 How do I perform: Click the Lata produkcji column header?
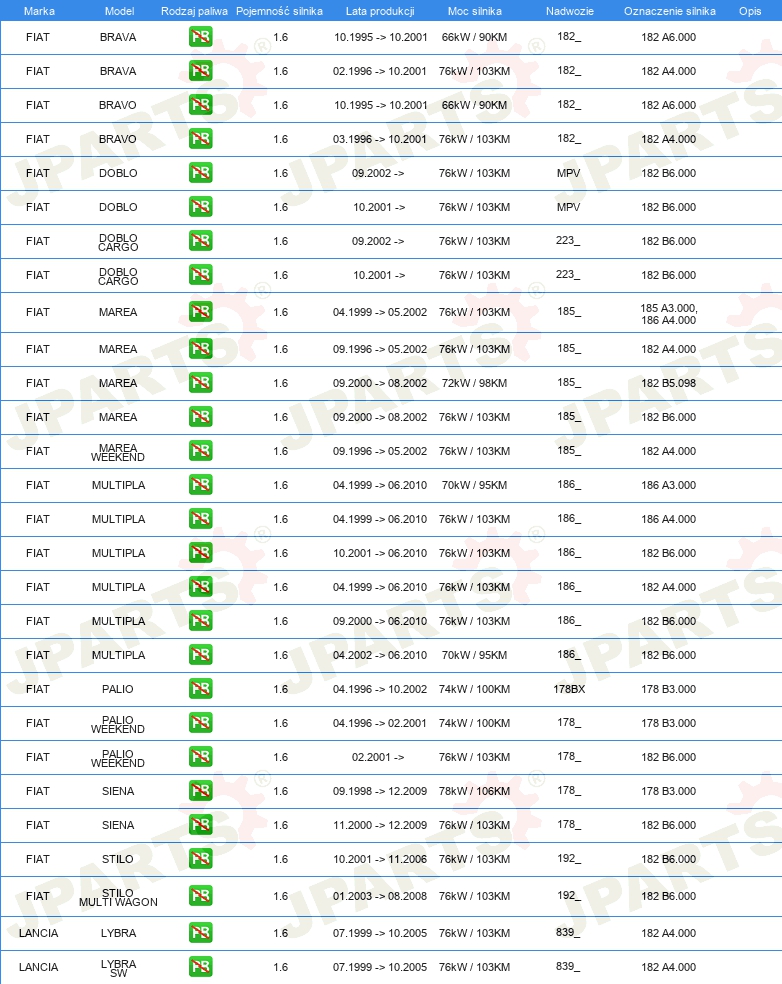pyautogui.click(x=380, y=11)
